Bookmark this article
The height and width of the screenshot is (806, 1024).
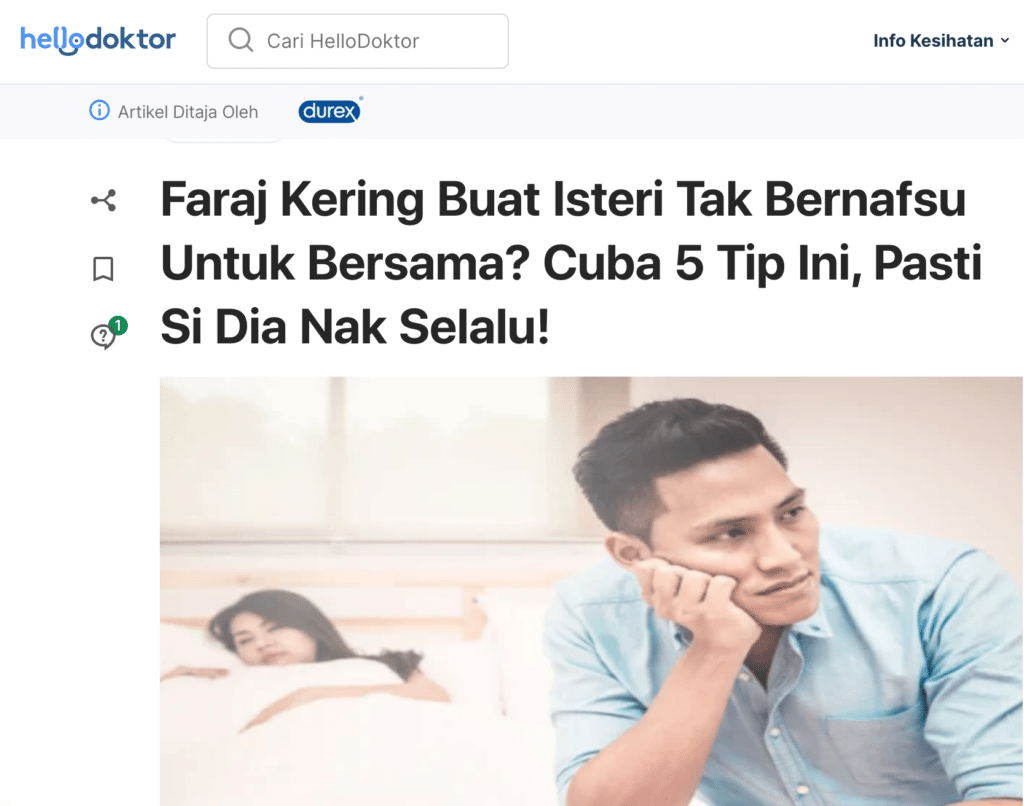[x=103, y=268]
